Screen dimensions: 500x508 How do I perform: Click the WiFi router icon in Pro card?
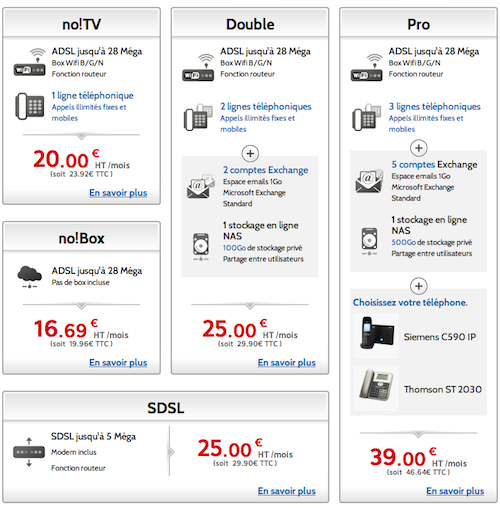[x=367, y=67]
